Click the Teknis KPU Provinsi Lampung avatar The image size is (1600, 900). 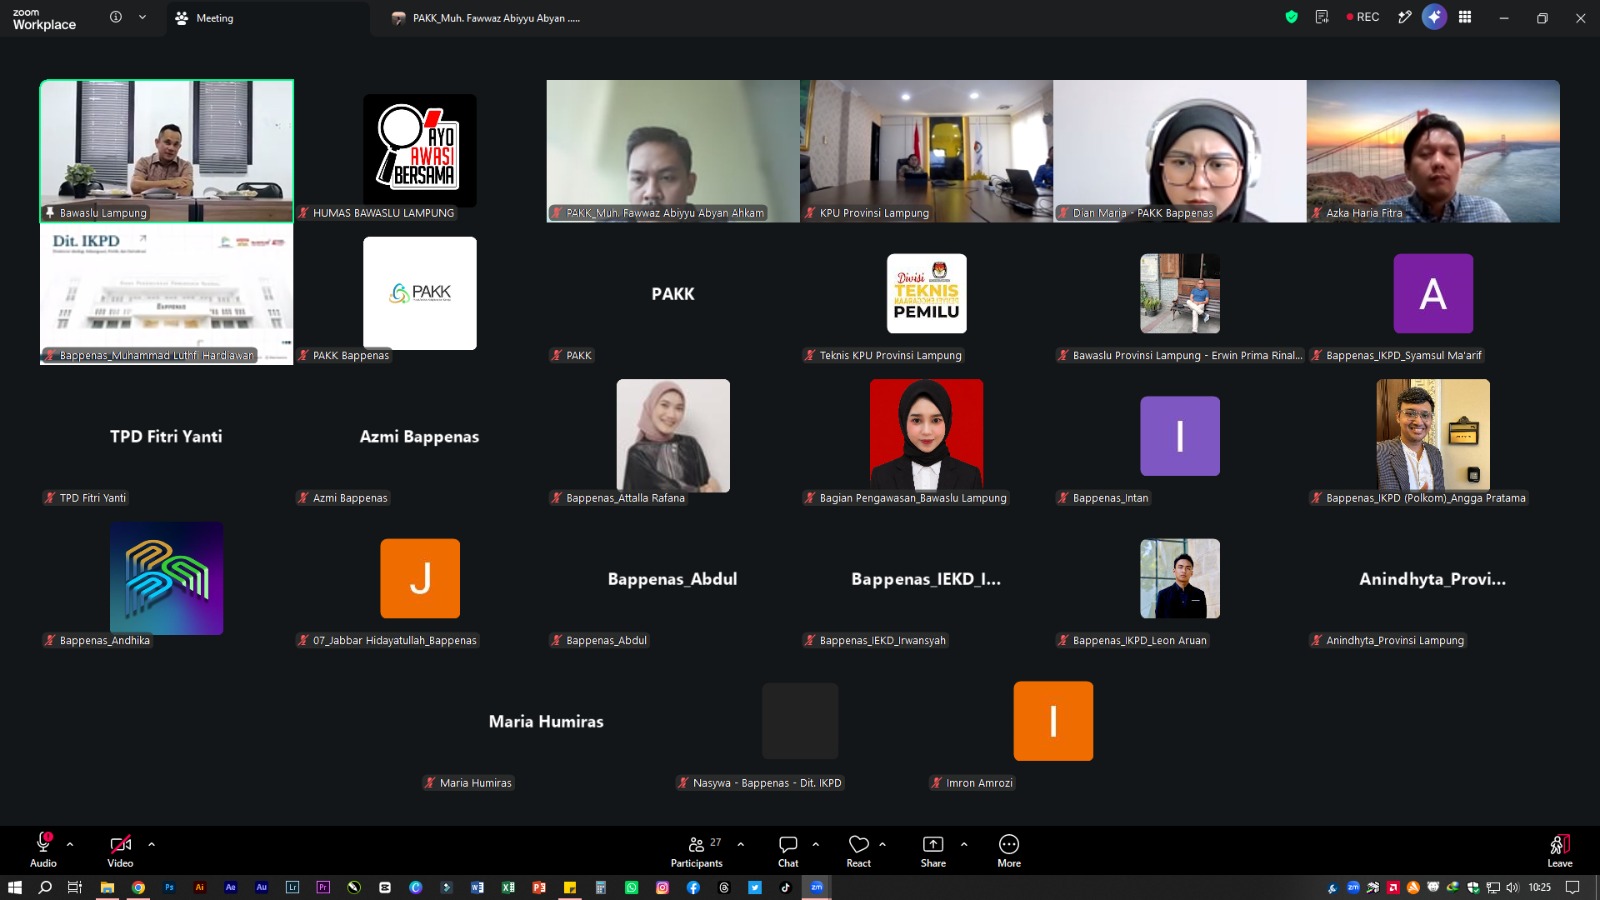click(x=926, y=293)
